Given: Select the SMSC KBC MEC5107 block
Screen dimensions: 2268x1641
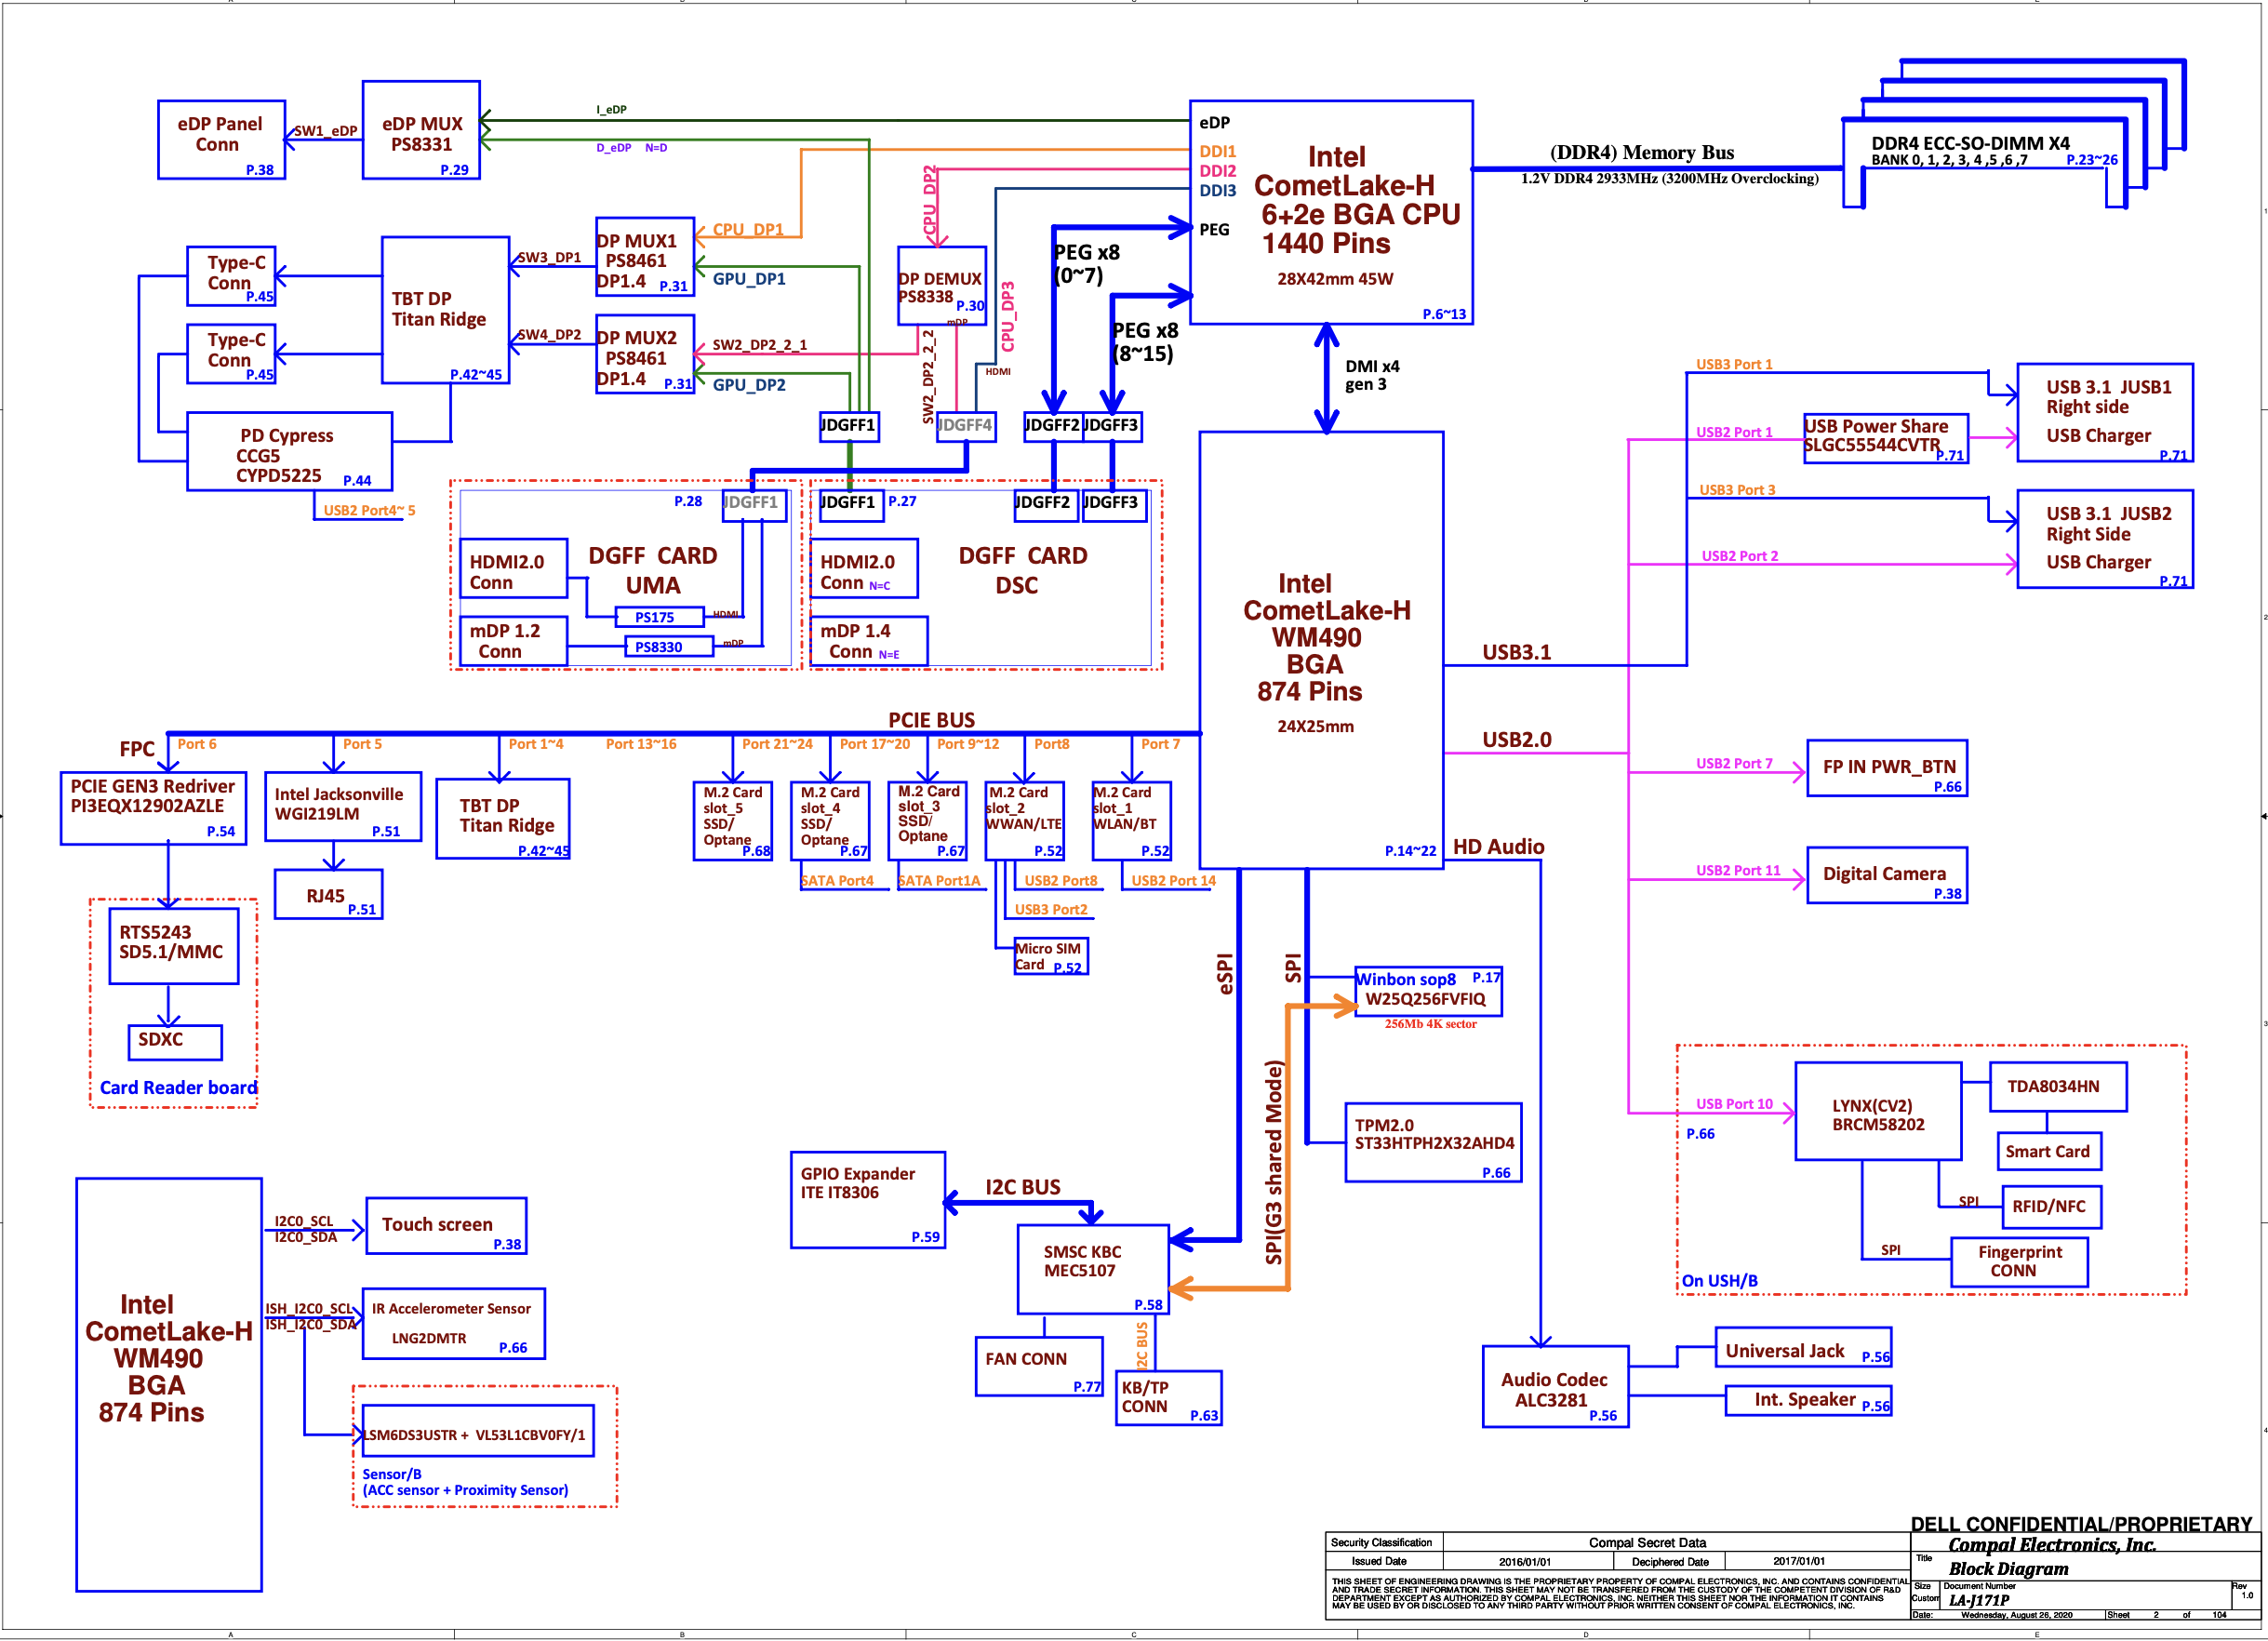Looking at the screenshot, I should (1093, 1269).
